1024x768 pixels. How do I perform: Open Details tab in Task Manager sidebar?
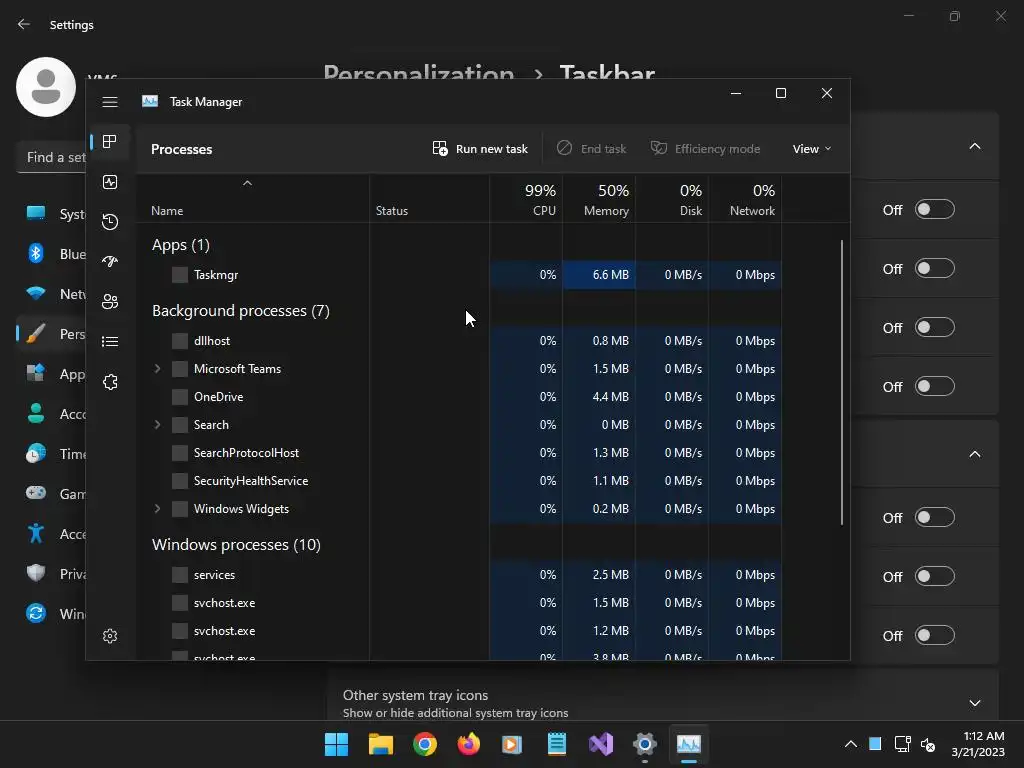pyautogui.click(x=110, y=342)
